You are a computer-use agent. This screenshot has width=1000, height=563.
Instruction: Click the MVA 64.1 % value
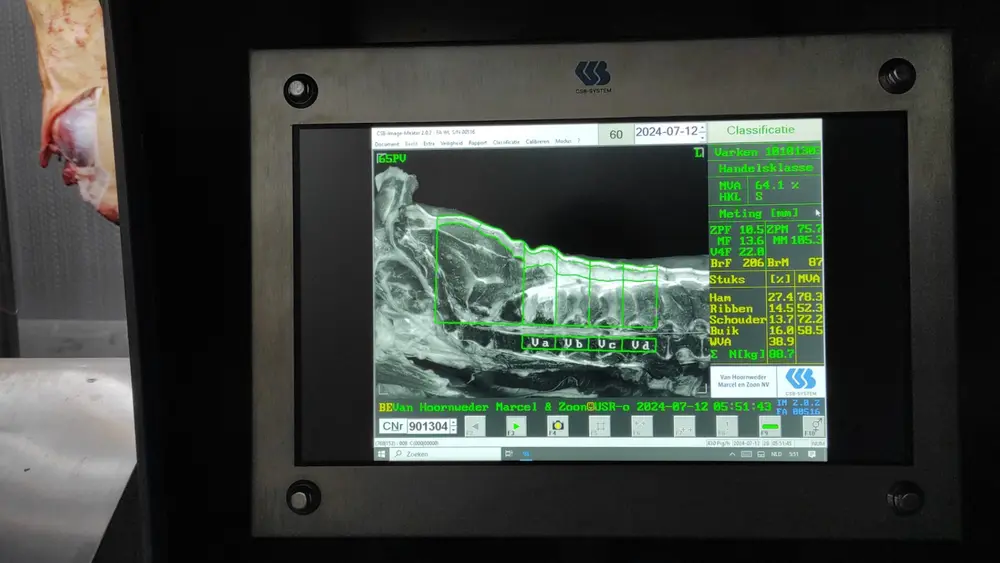tap(777, 185)
